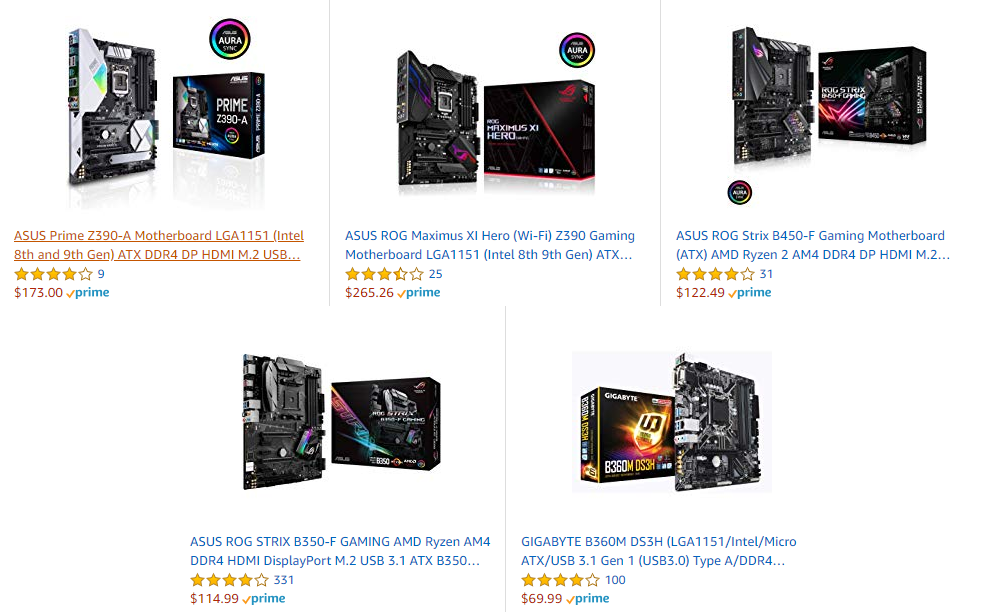
Task: Click the prime badge next to $69.99
Action: coord(588,598)
